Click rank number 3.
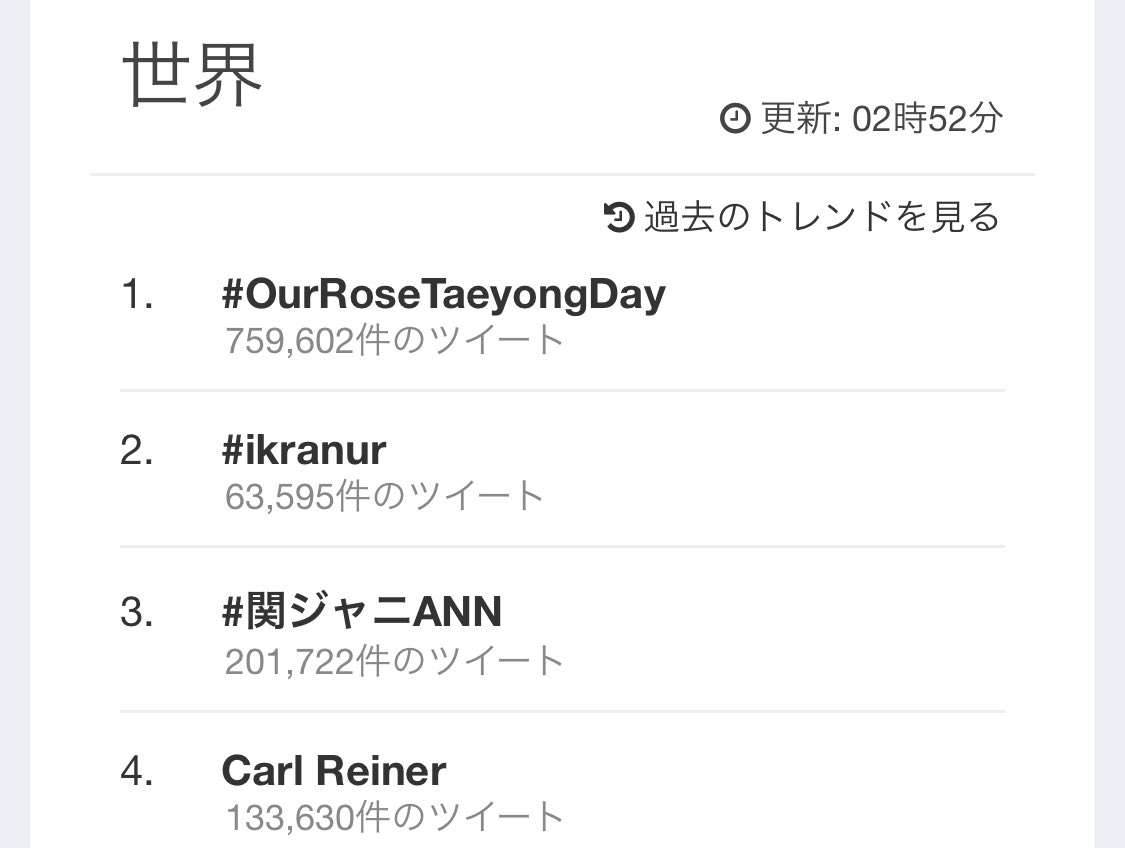 click(136, 613)
